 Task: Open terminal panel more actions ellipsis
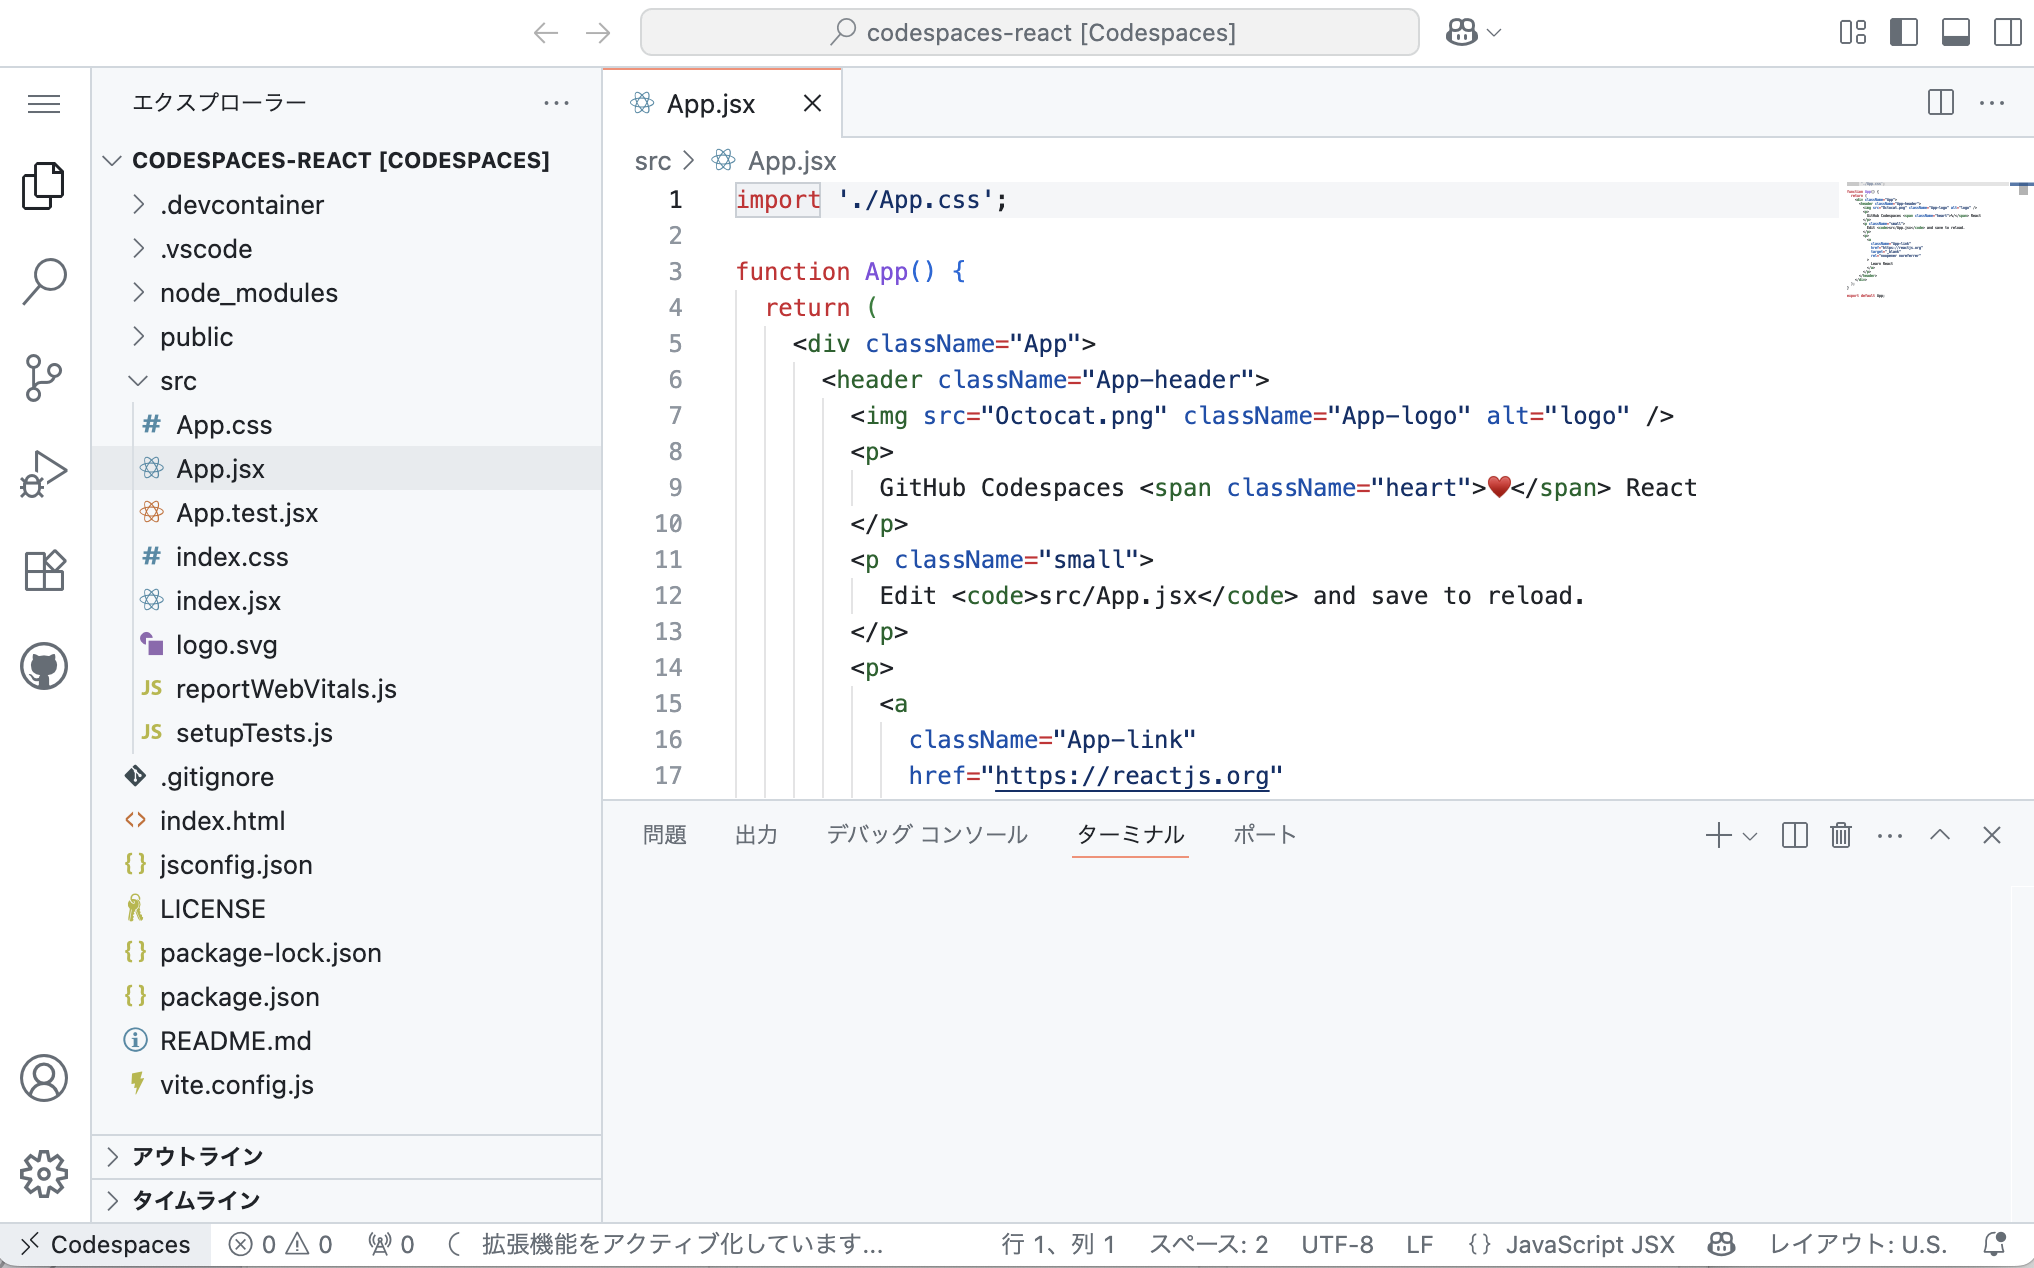(1890, 835)
